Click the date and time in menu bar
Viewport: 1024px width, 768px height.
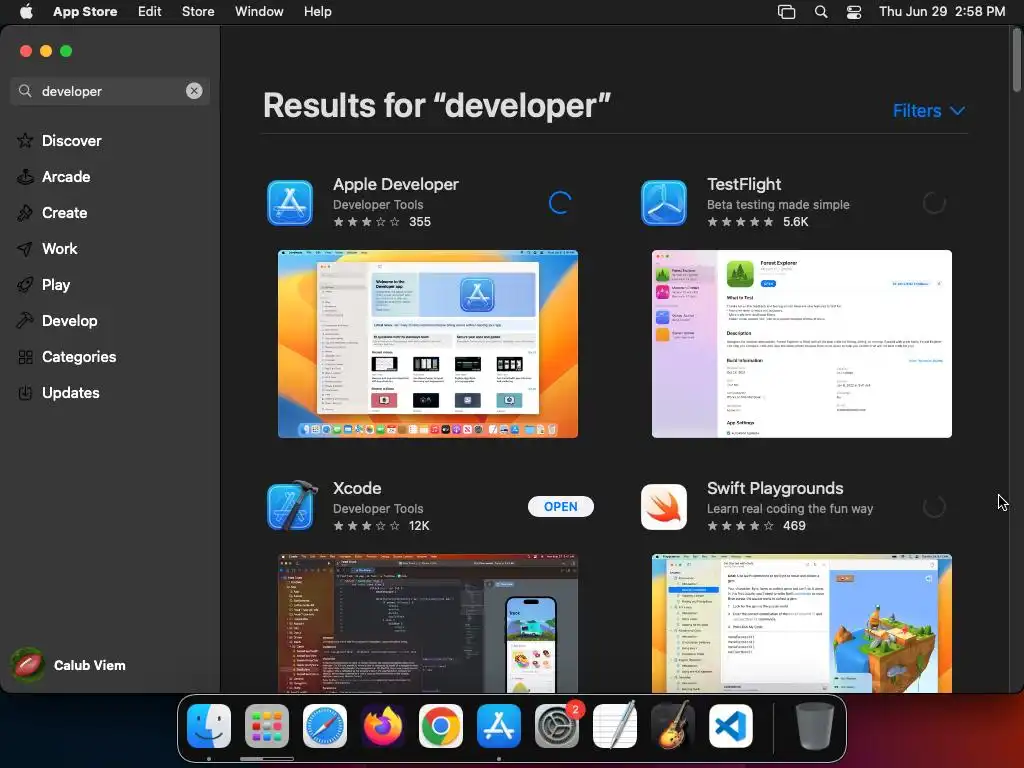[x=942, y=12]
